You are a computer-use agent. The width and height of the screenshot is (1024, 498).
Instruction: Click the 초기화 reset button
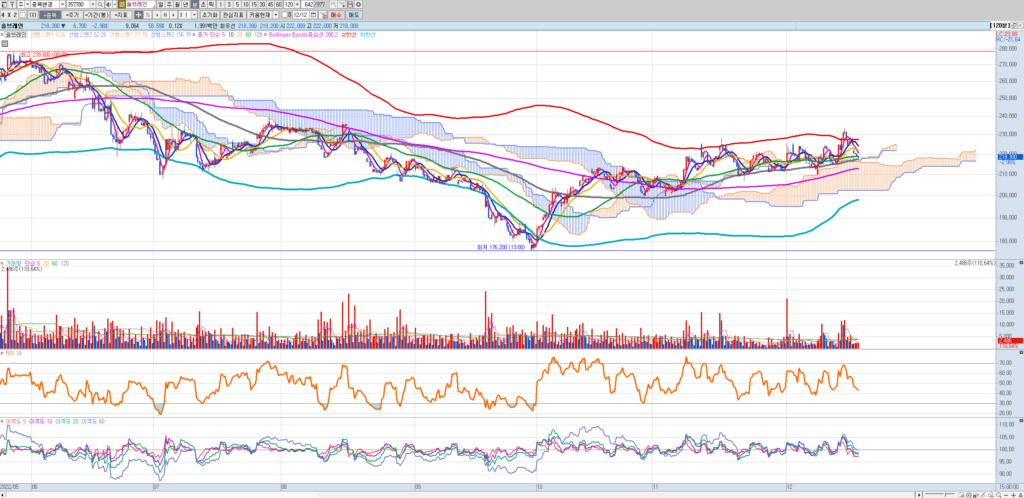click(x=207, y=16)
